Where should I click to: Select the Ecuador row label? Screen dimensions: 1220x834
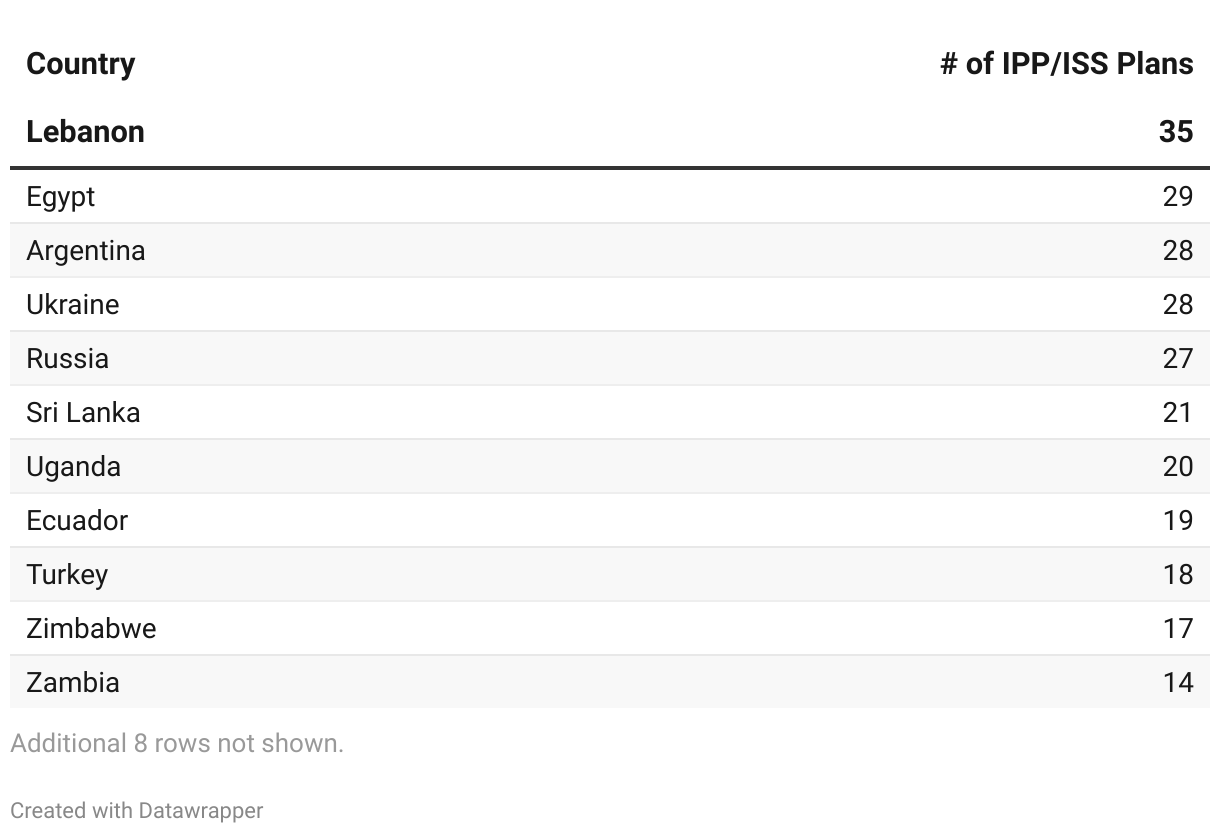click(77, 521)
